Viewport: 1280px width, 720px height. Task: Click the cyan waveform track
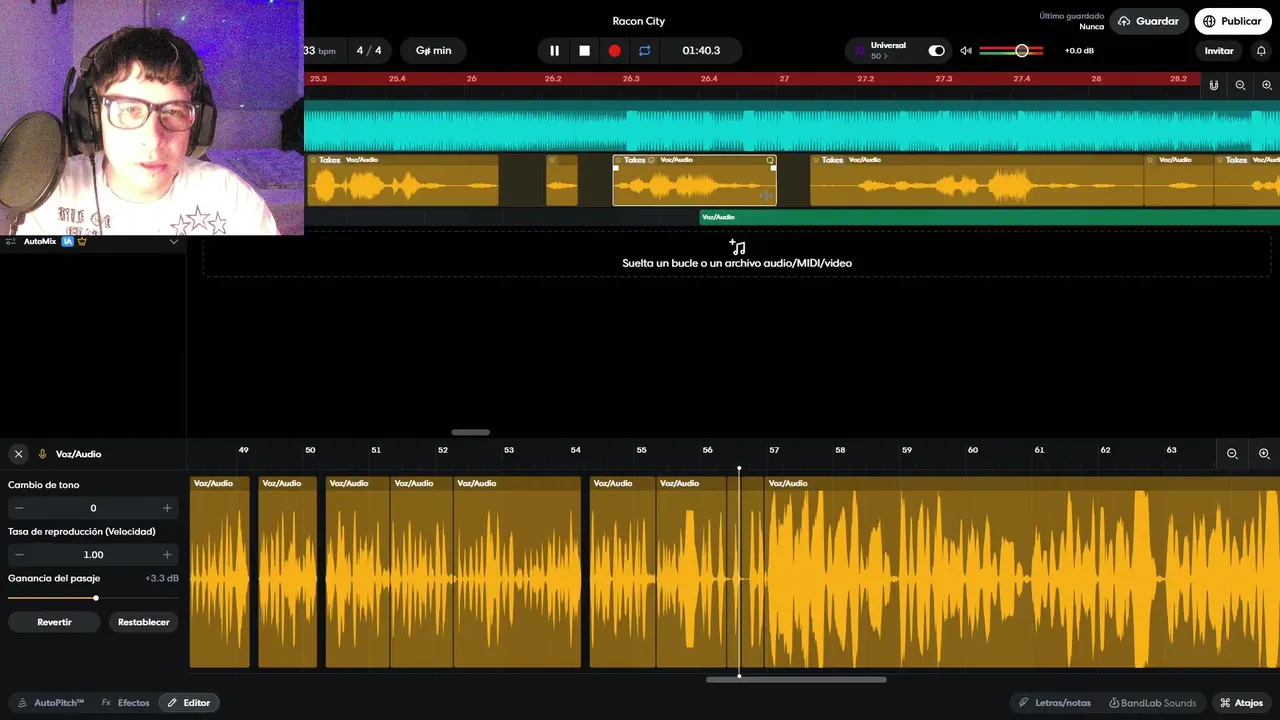click(792, 125)
